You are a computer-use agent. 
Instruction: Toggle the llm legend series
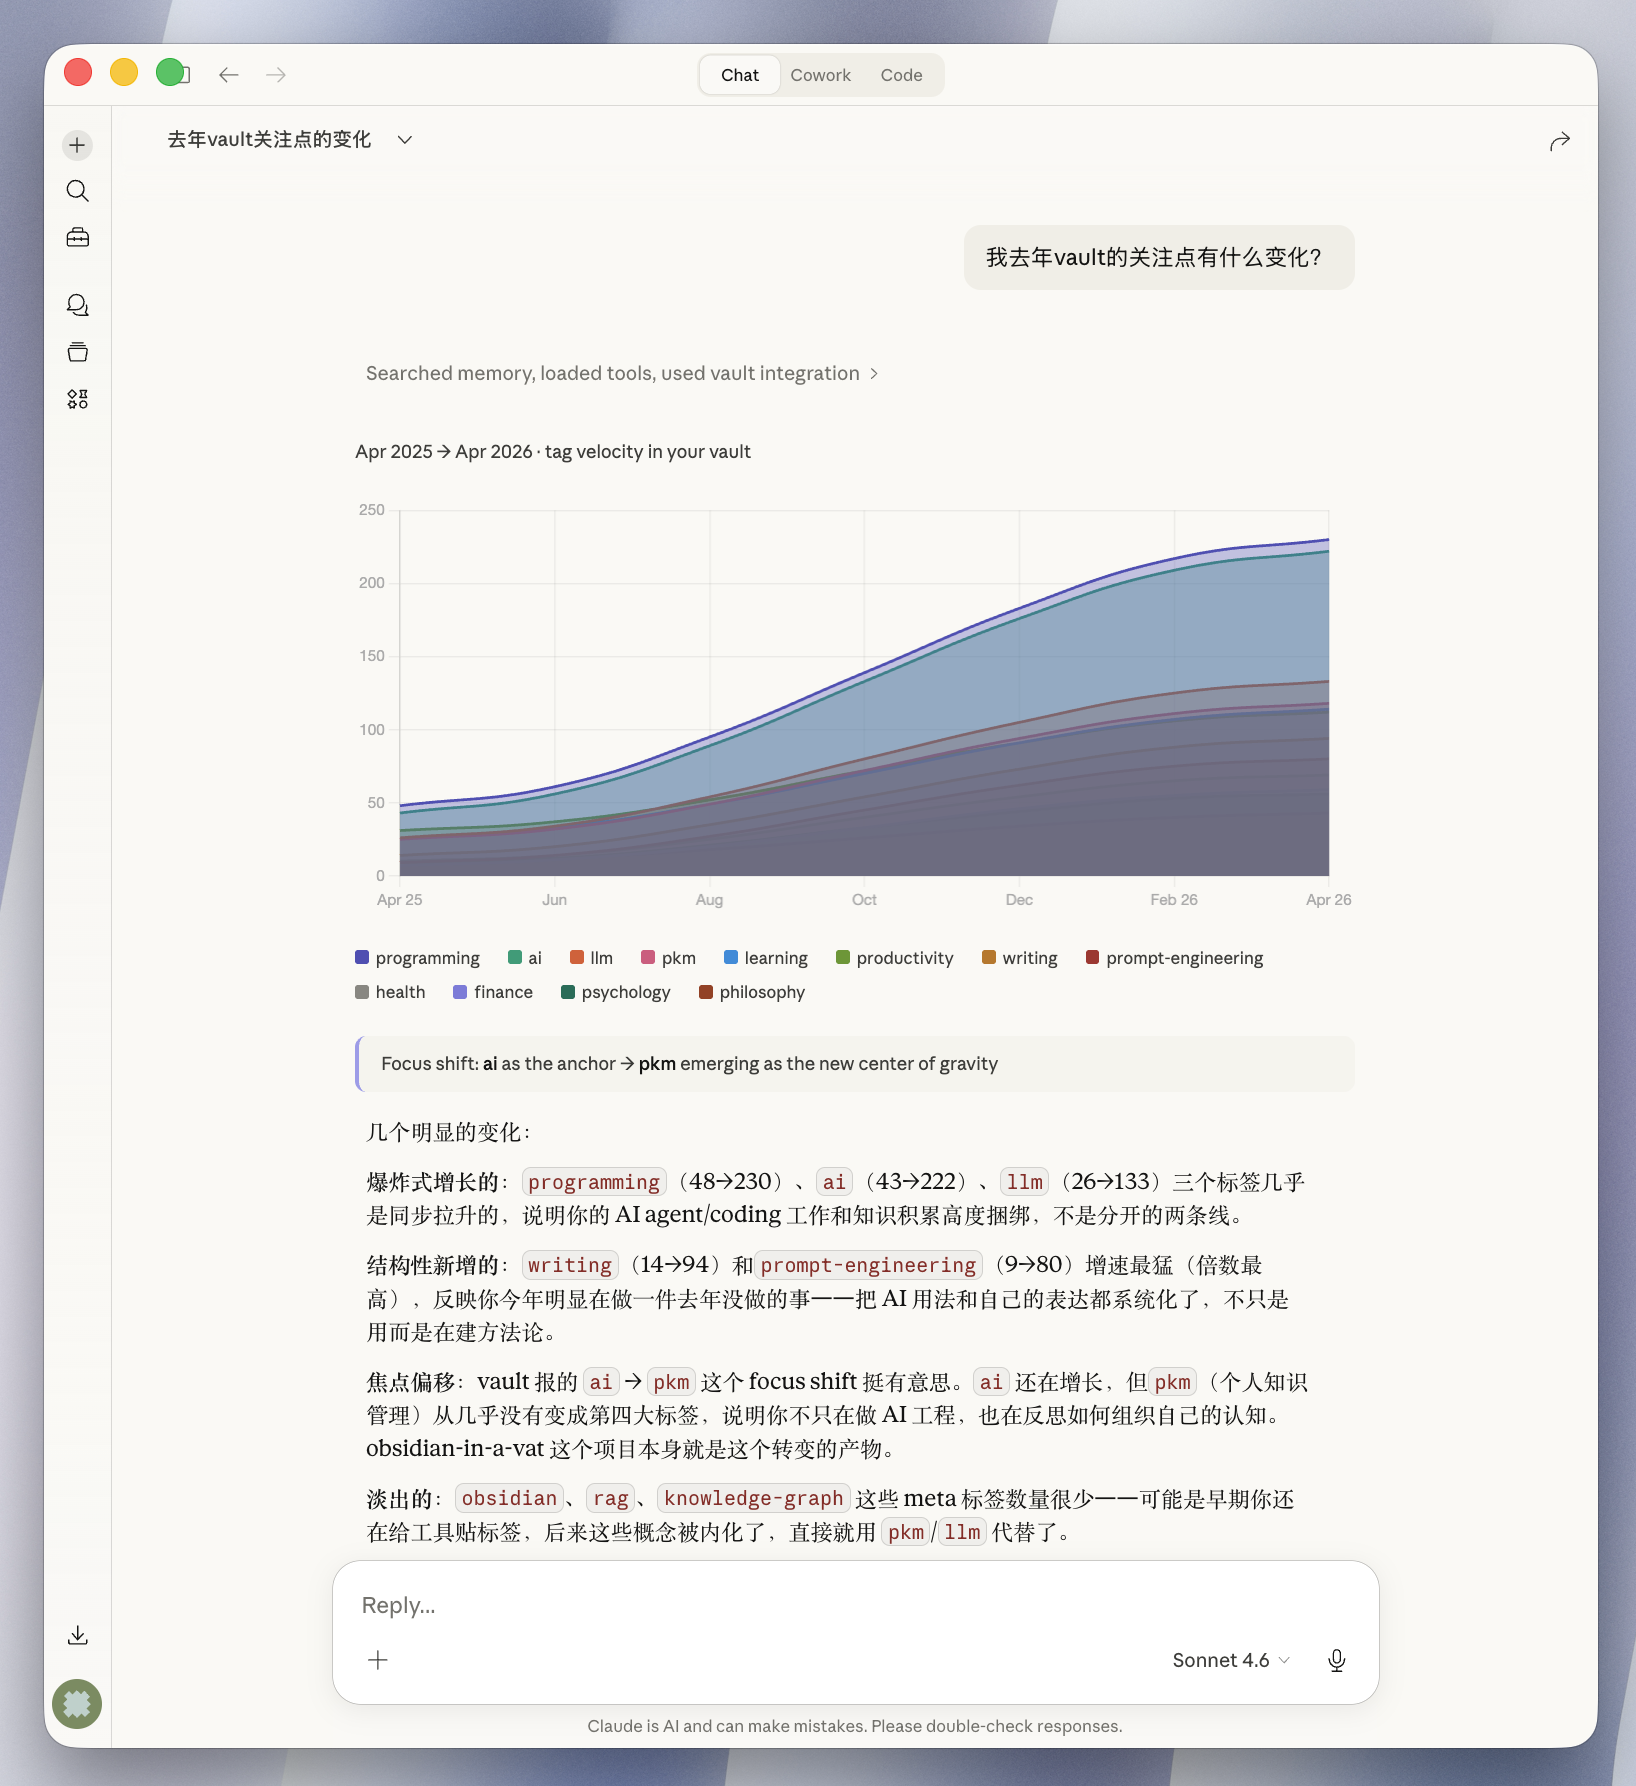click(x=591, y=958)
